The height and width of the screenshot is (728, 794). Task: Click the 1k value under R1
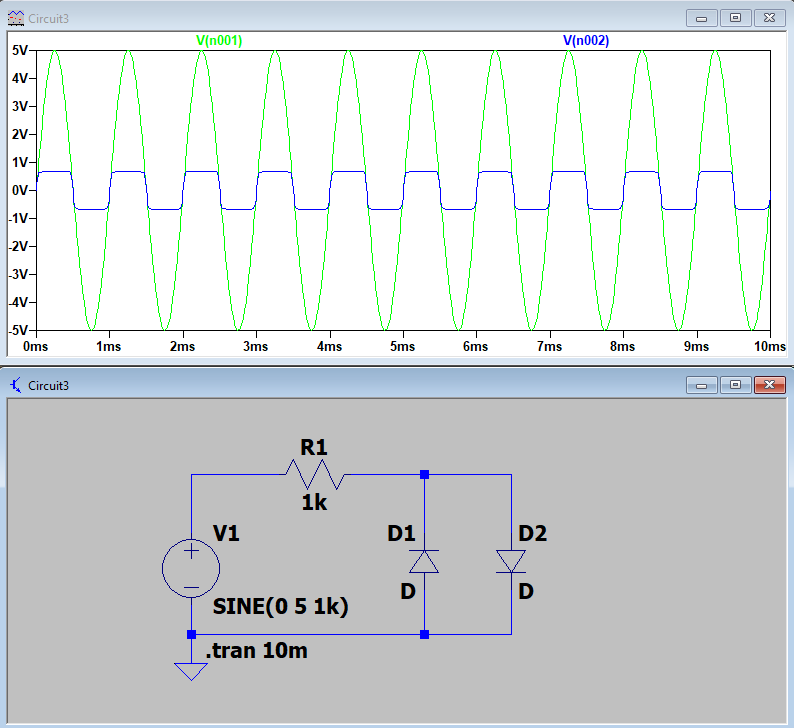tap(314, 503)
